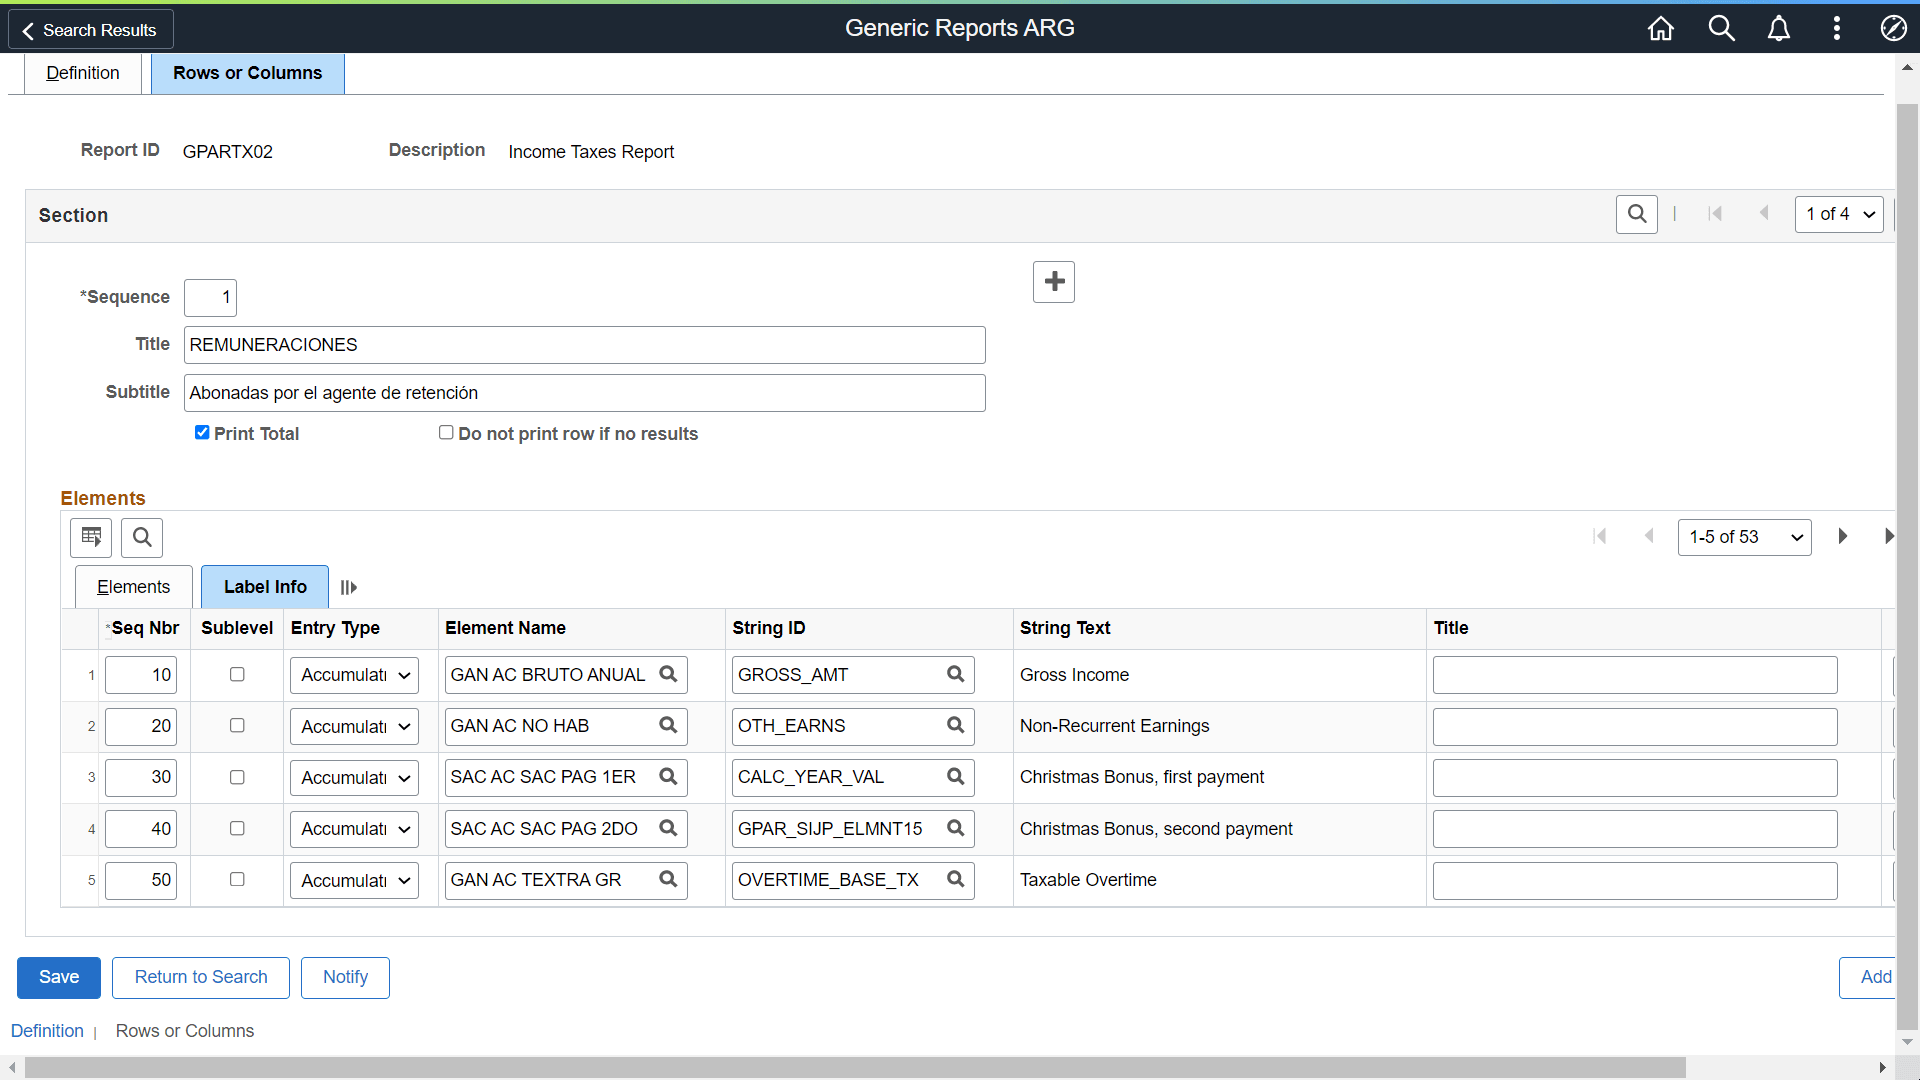The height and width of the screenshot is (1080, 1920).
Task: Open the global search magnifier icon
Action: [1721, 28]
